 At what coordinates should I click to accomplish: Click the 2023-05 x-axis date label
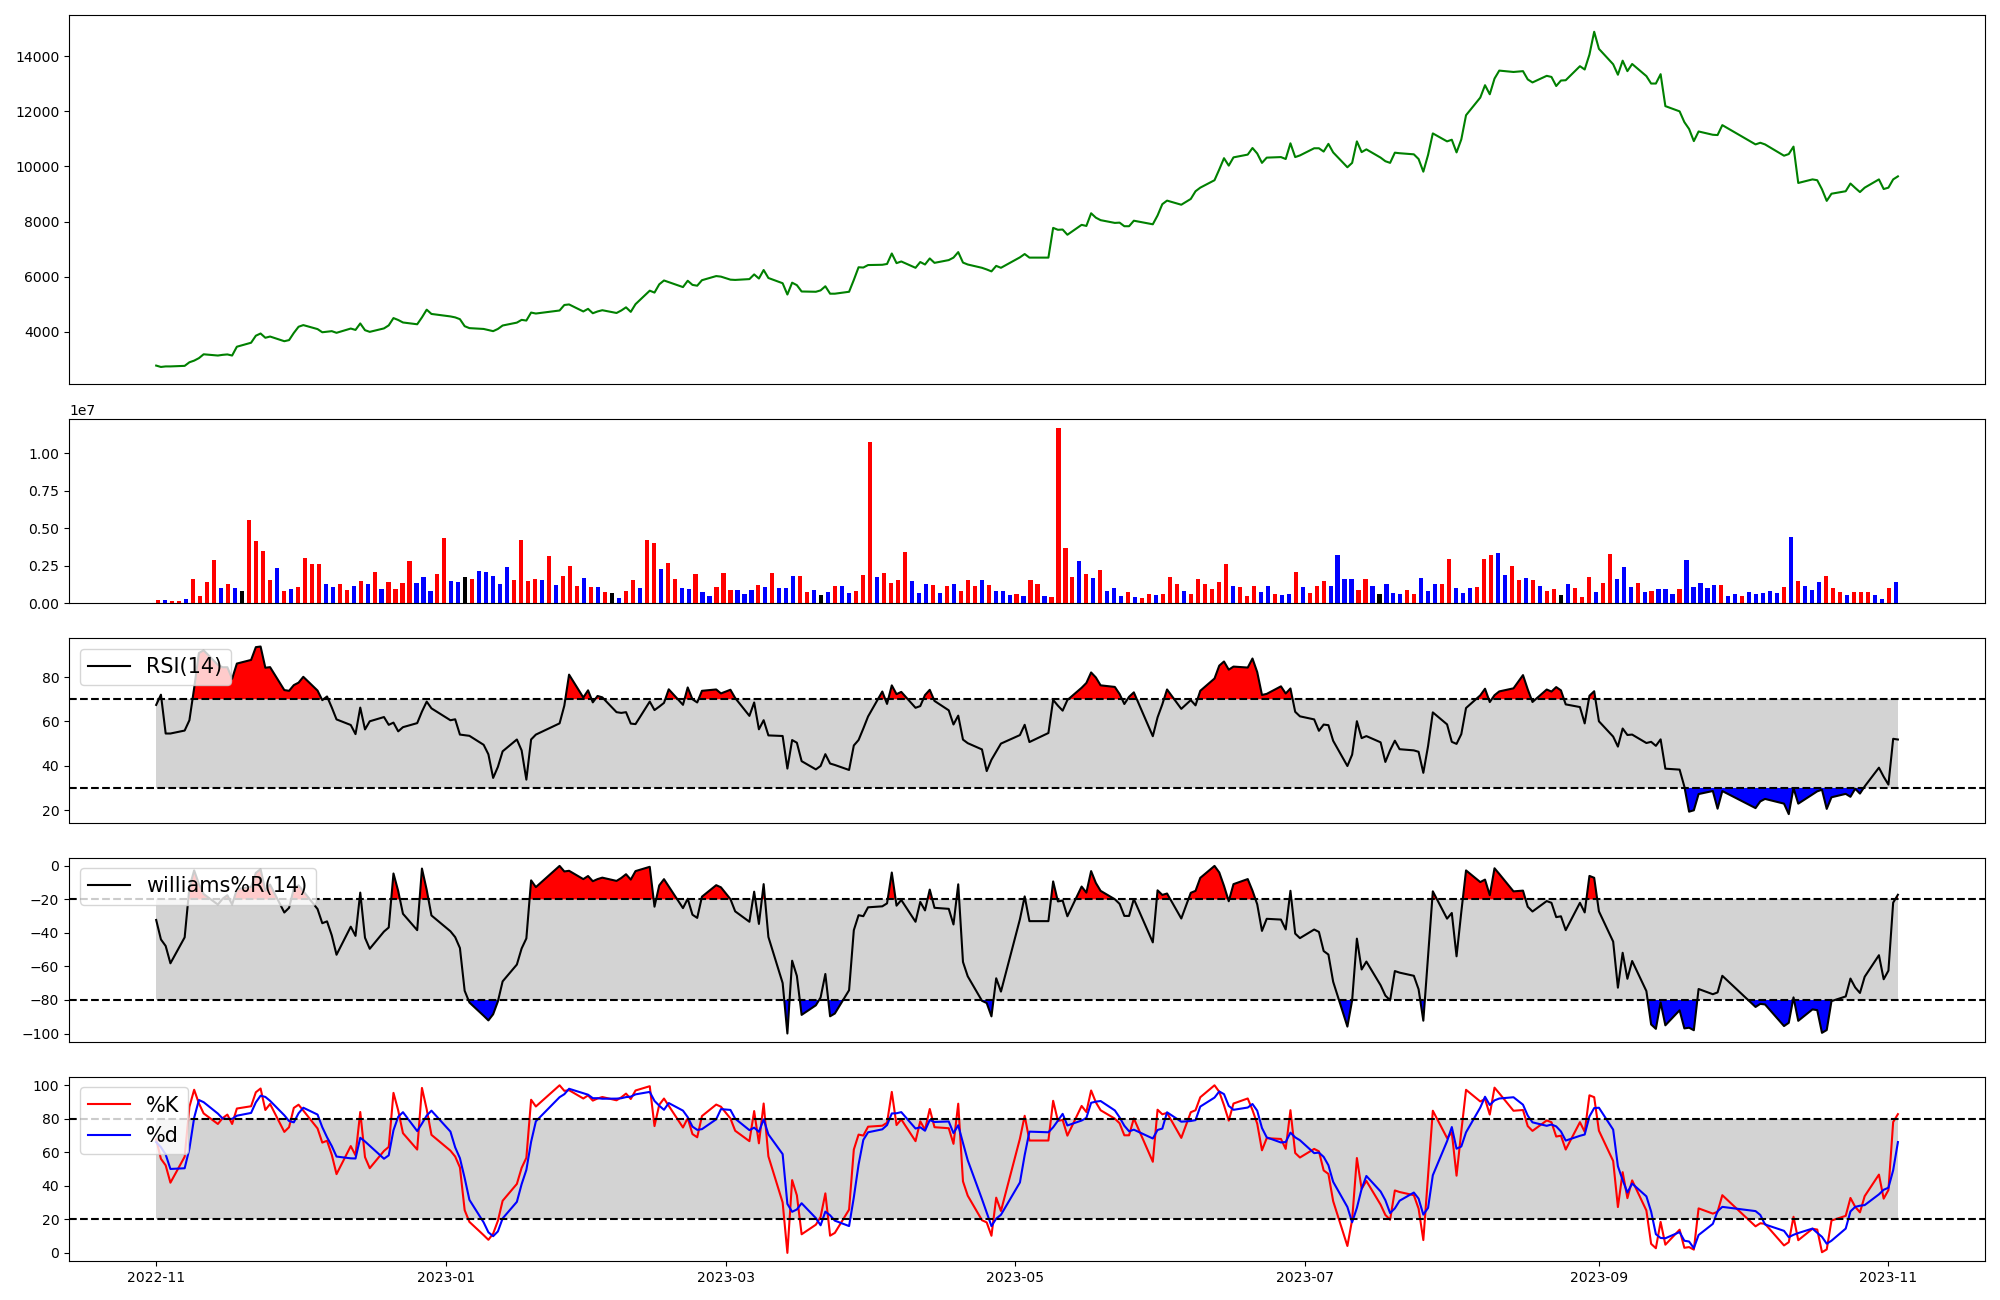[x=1015, y=1277]
